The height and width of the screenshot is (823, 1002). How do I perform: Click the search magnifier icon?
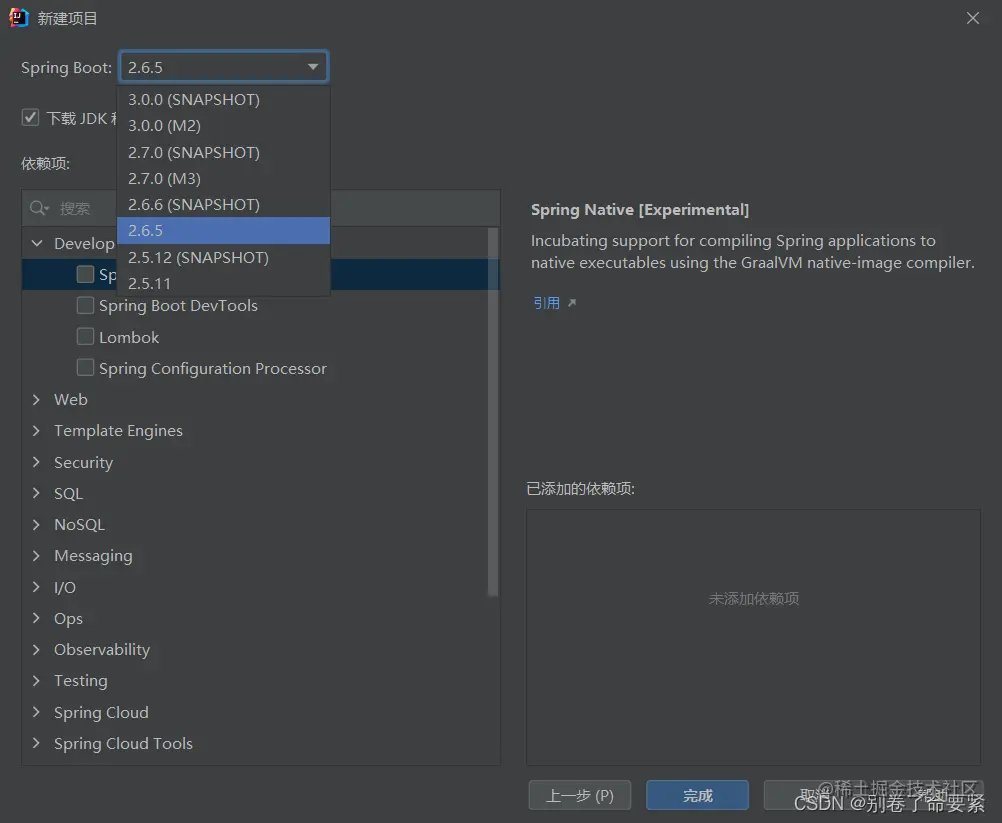click(38, 208)
